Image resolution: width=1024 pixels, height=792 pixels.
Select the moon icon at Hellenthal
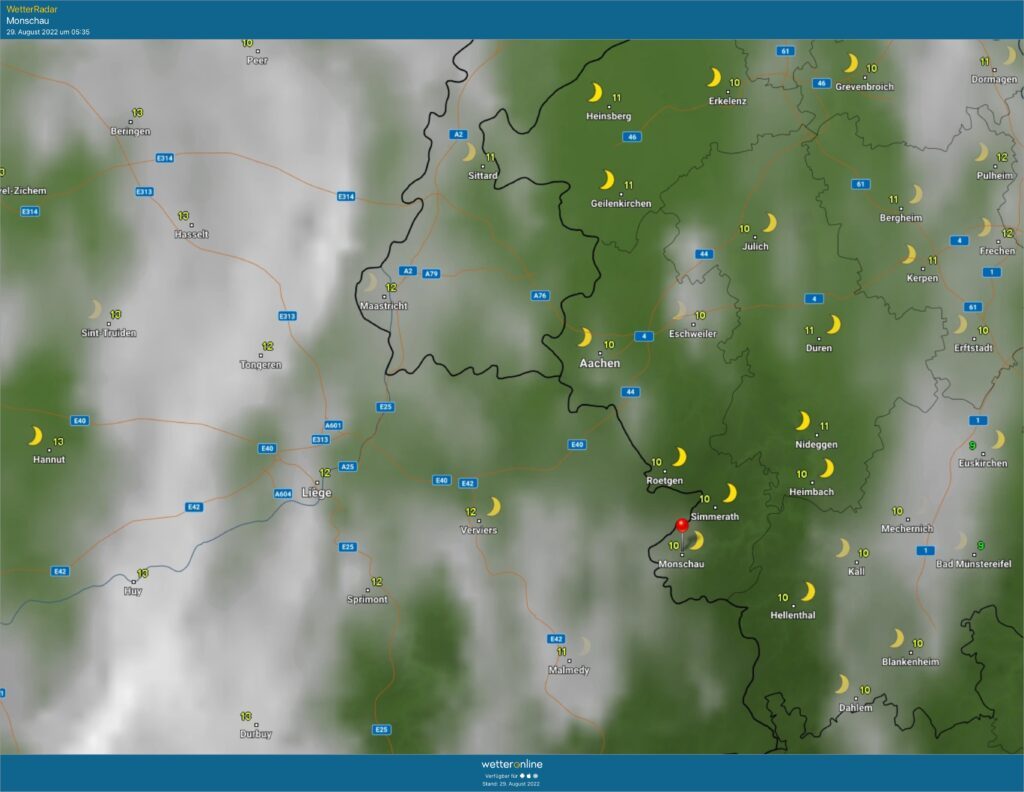click(x=808, y=592)
